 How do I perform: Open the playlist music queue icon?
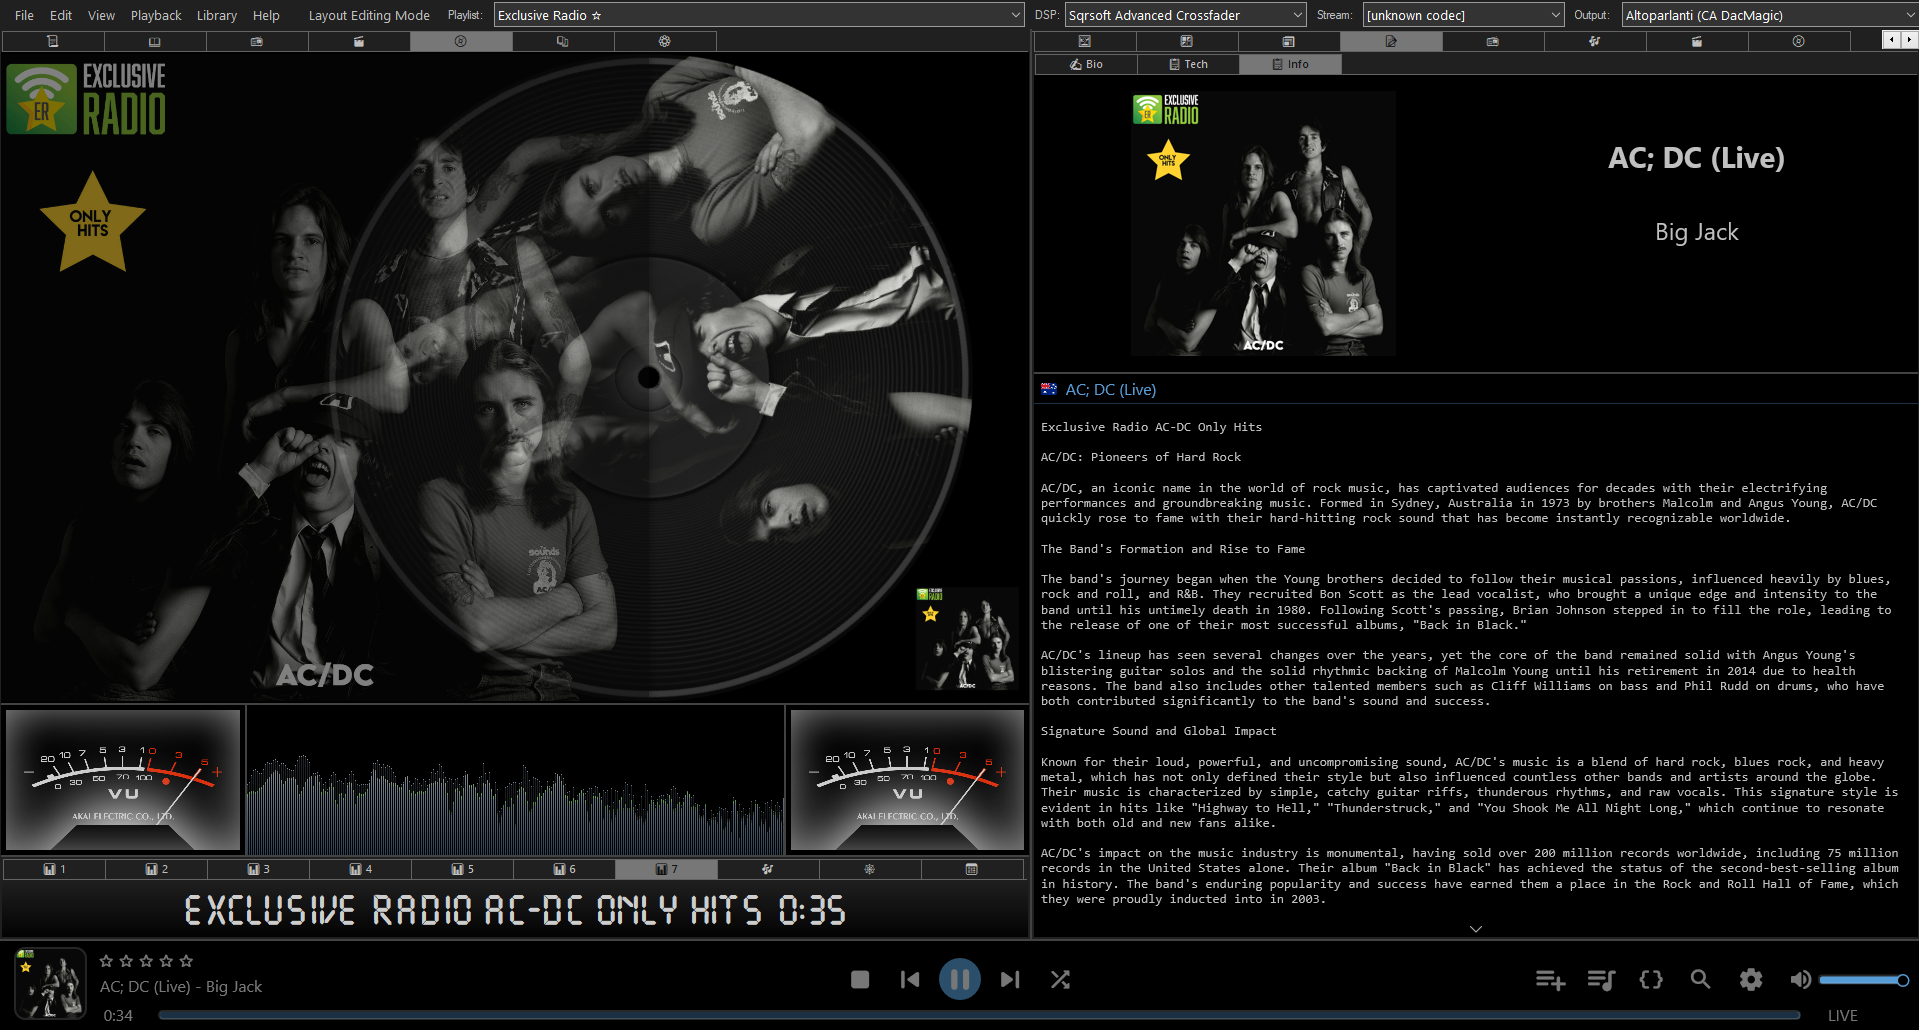point(1601,980)
